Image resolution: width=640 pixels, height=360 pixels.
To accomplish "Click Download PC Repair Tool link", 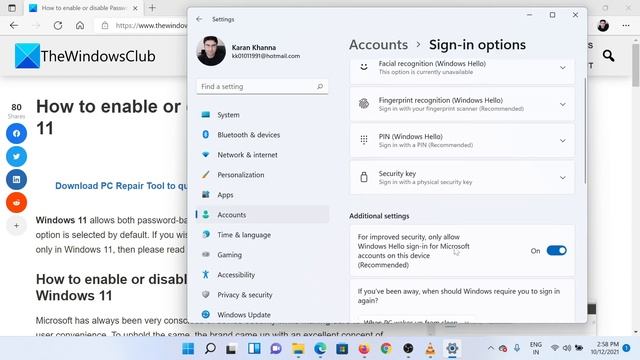I will pos(121,186).
